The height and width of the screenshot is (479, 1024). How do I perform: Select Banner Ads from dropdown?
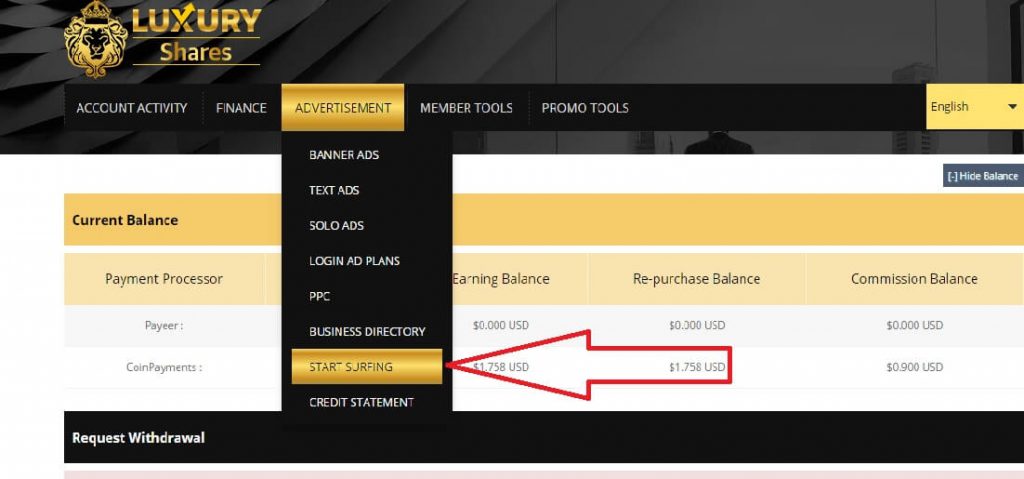[x=344, y=155]
